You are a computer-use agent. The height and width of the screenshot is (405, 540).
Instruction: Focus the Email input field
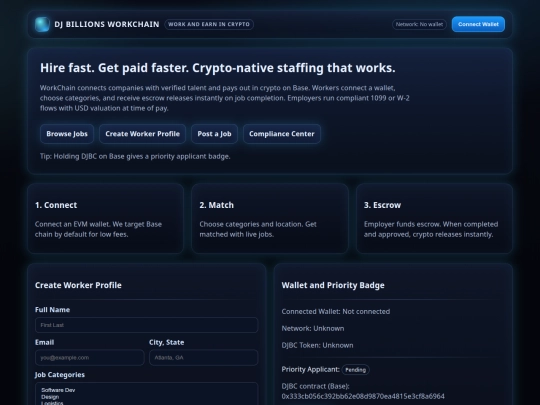point(90,357)
